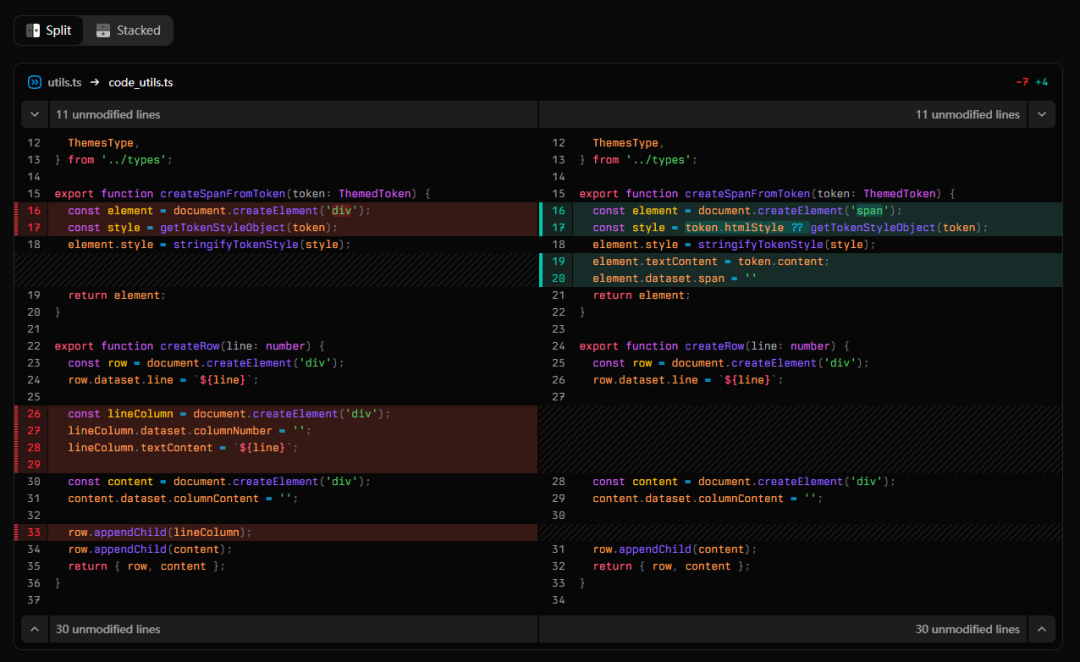This screenshot has width=1080, height=662.
Task: Expand bottom 30 unmodified lines, left chevron
Action: coord(34,629)
